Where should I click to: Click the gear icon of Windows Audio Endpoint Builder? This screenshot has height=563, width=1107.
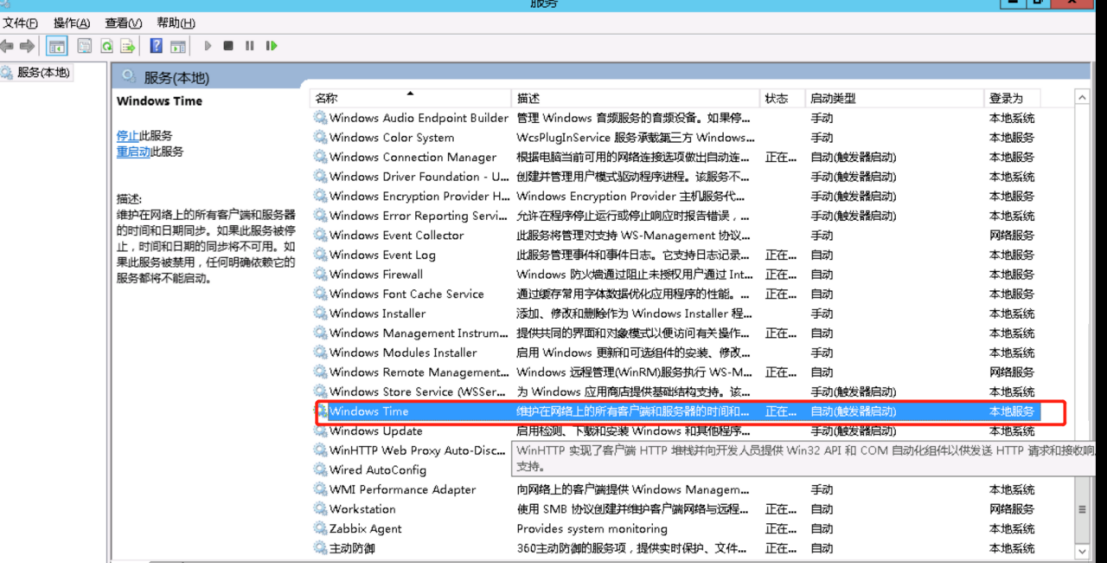click(x=321, y=118)
